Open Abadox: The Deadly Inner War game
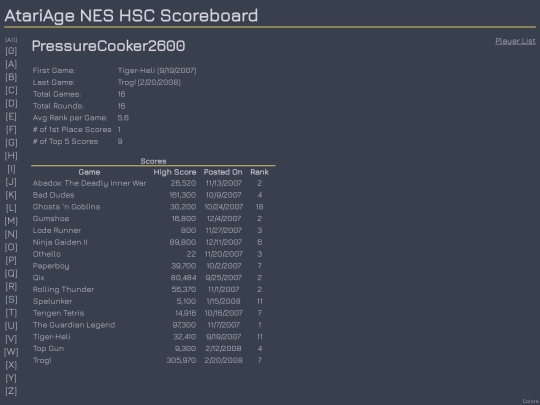 (90, 183)
